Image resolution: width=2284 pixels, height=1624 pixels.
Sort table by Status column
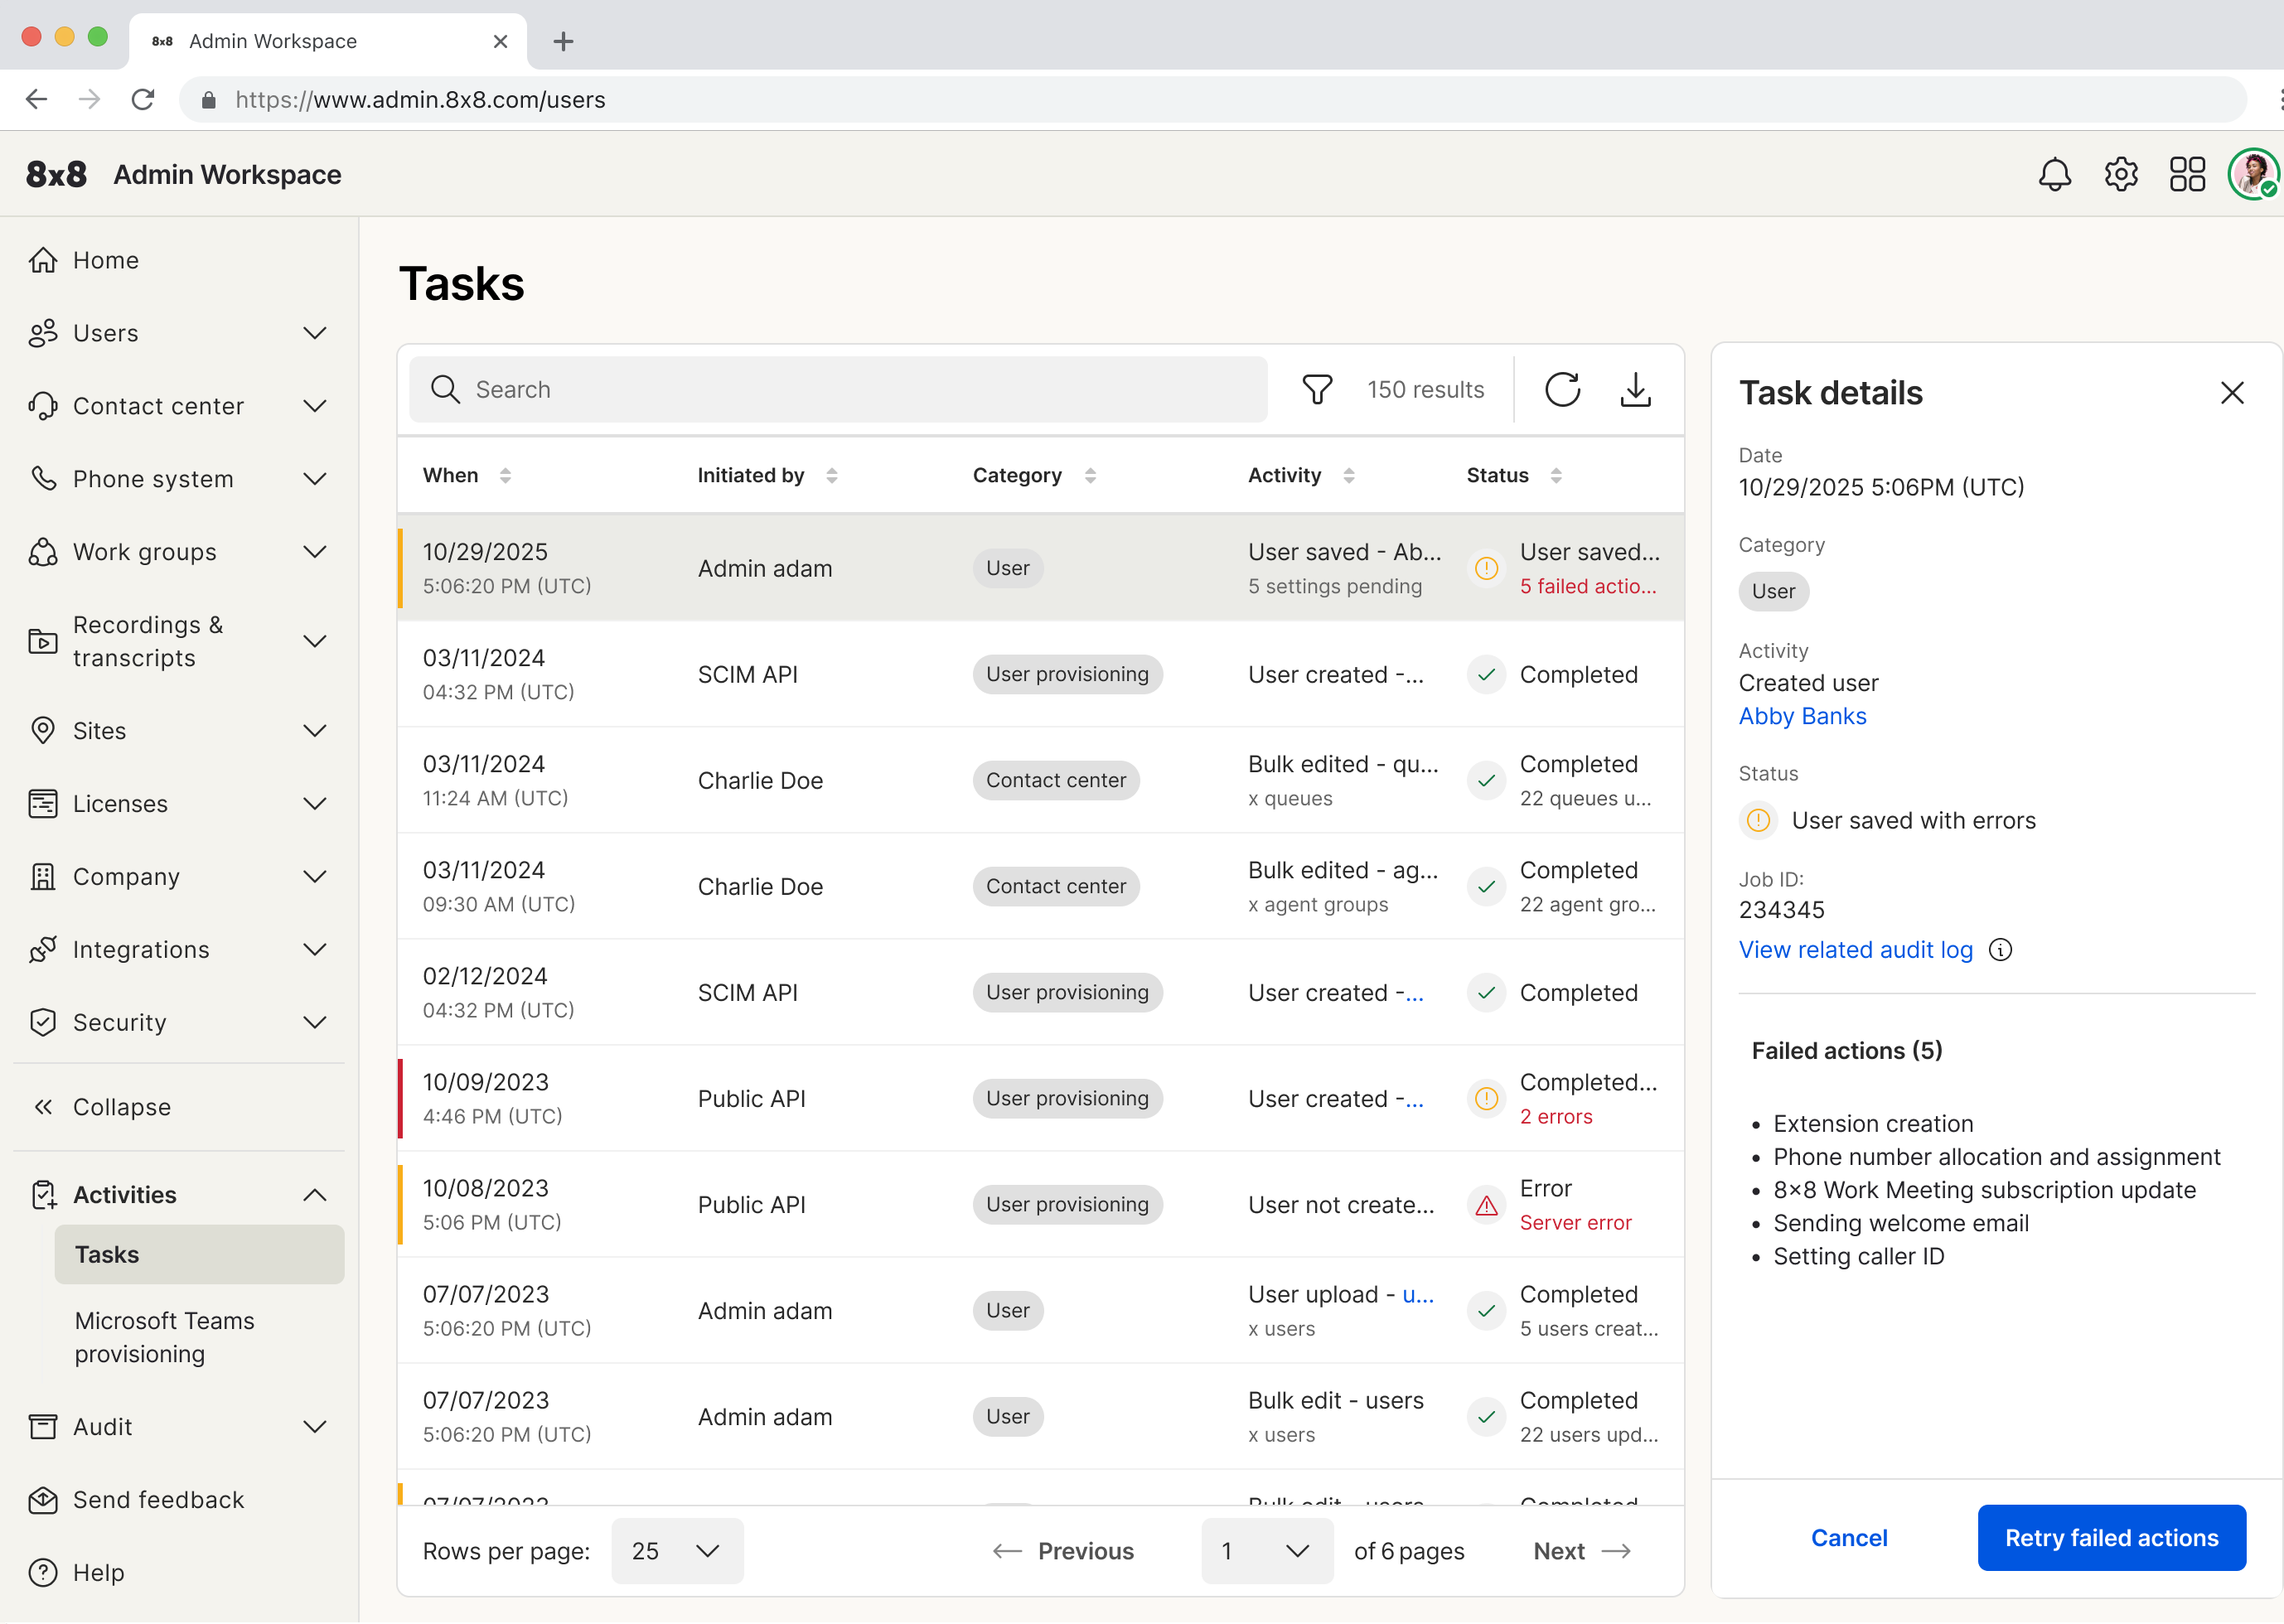tap(1555, 475)
